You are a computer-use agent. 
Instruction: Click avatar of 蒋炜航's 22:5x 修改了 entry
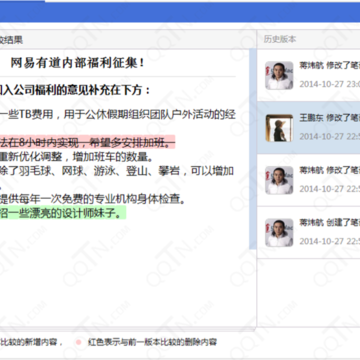[279, 180]
